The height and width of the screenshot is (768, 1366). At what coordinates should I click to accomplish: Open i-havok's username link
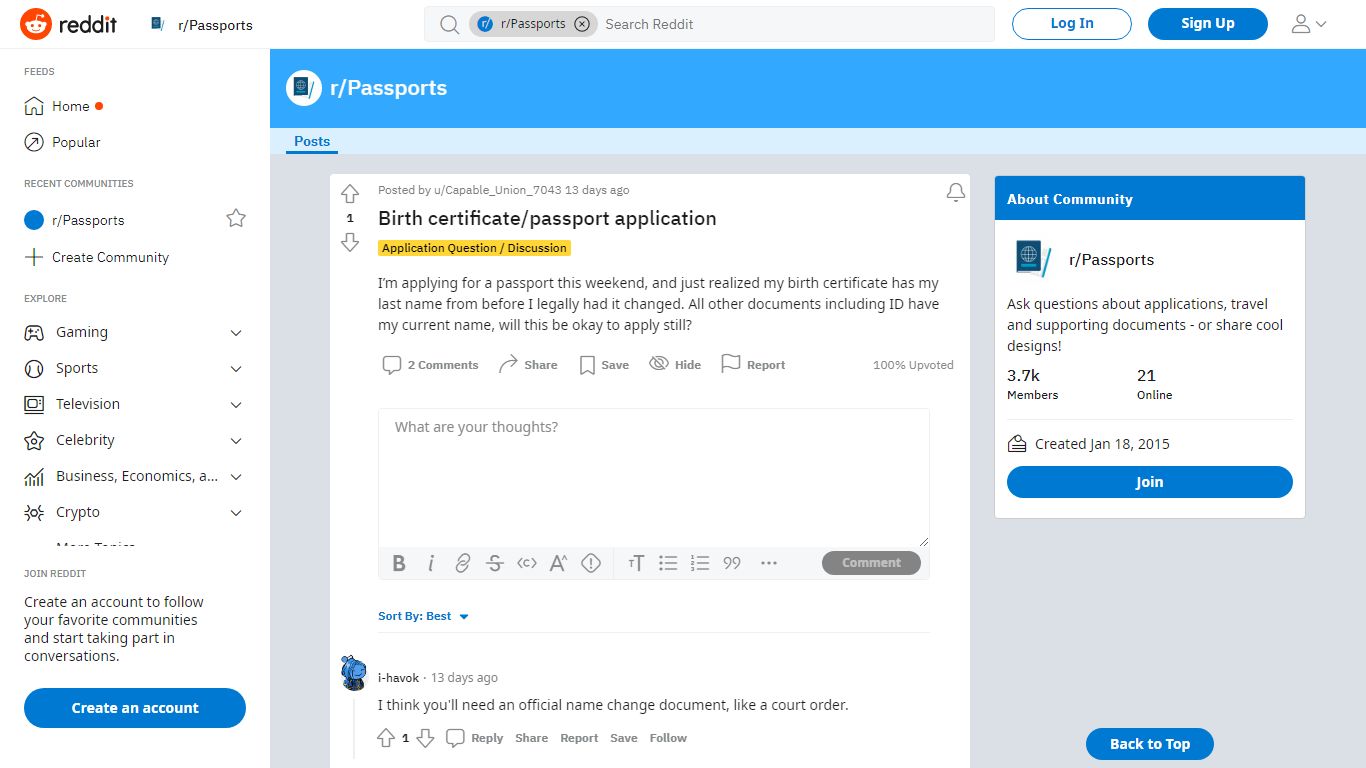[x=399, y=678]
